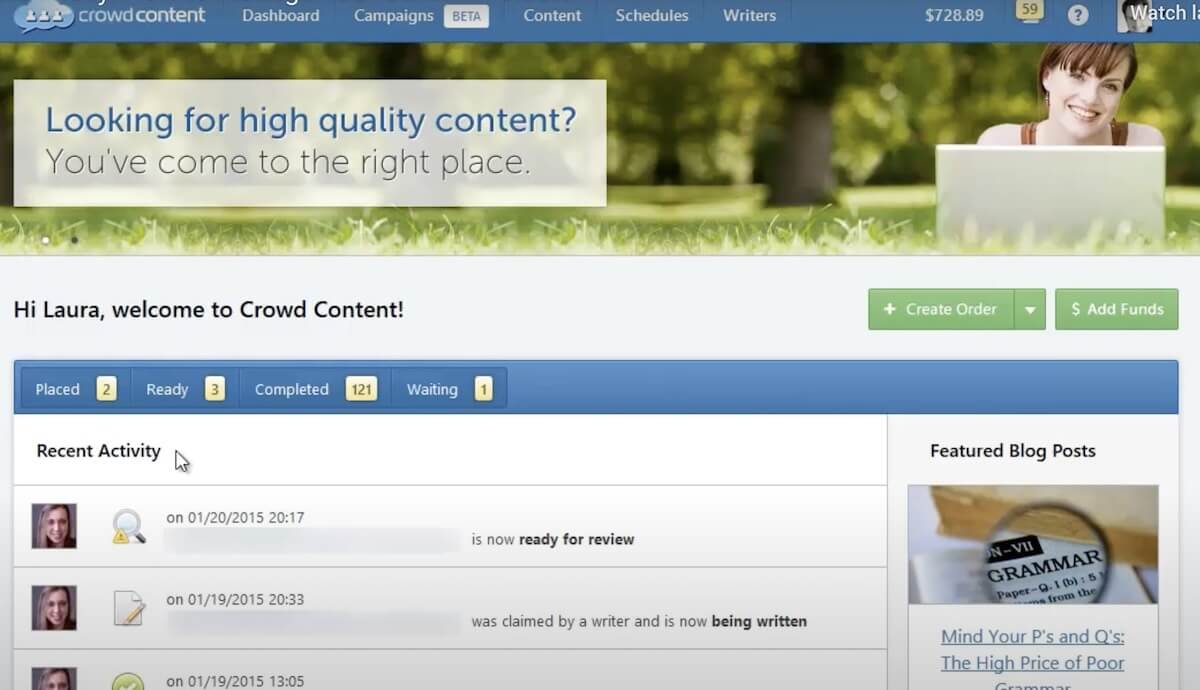The width and height of the screenshot is (1200, 690).
Task: Open the Schedules menu
Action: pos(652,16)
